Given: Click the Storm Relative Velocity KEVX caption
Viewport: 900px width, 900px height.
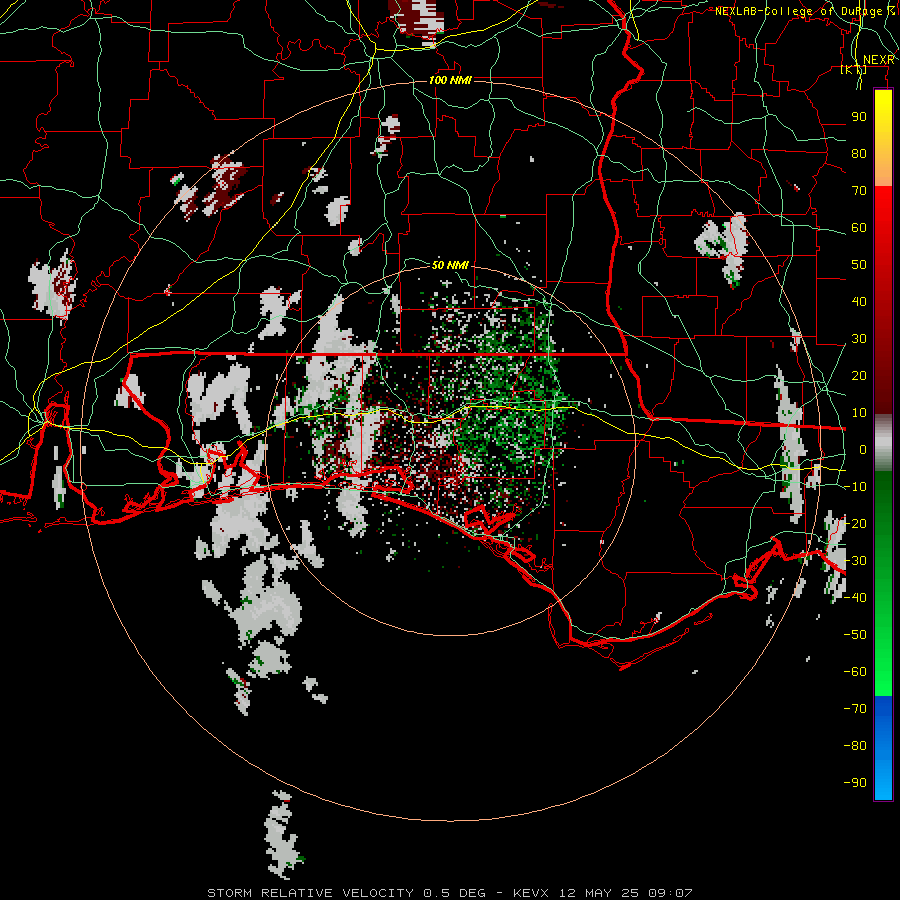Looking at the screenshot, I should point(449,893).
